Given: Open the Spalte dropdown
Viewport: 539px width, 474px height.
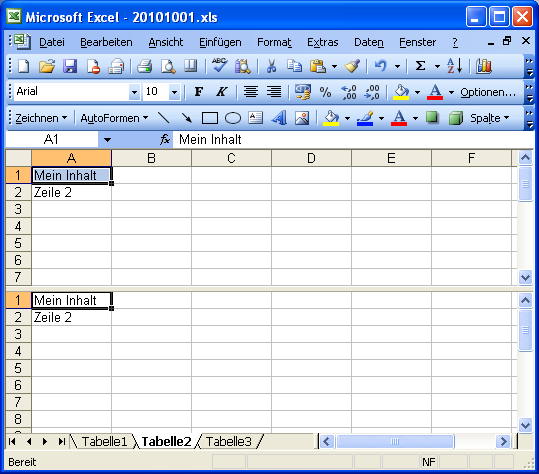Looking at the screenshot, I should [x=490, y=118].
